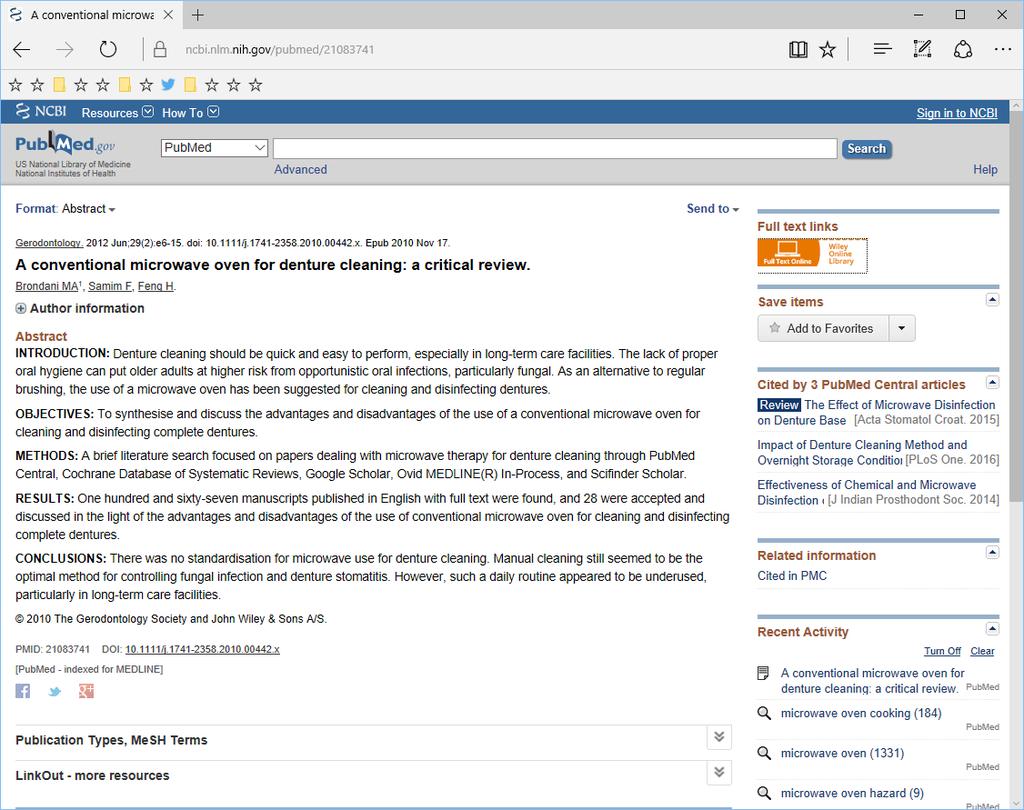Click the document icon in Recent Activity
Viewport: 1024px width, 810px height.
[763, 673]
